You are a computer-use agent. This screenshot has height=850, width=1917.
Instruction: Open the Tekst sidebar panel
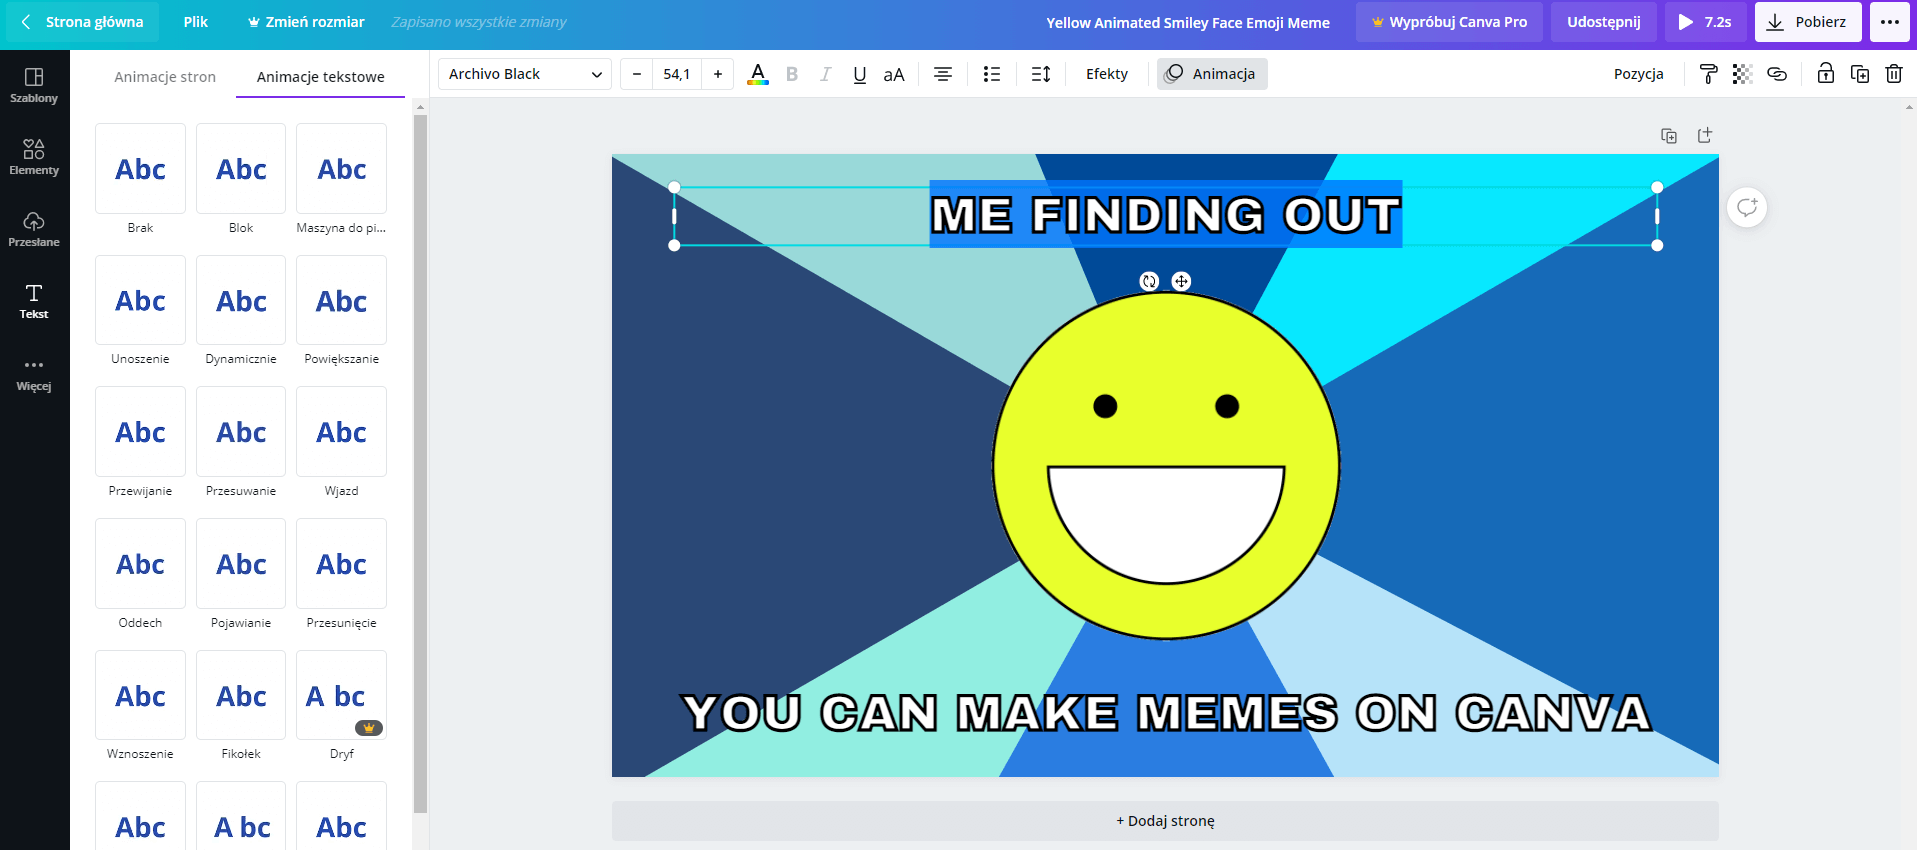point(34,302)
